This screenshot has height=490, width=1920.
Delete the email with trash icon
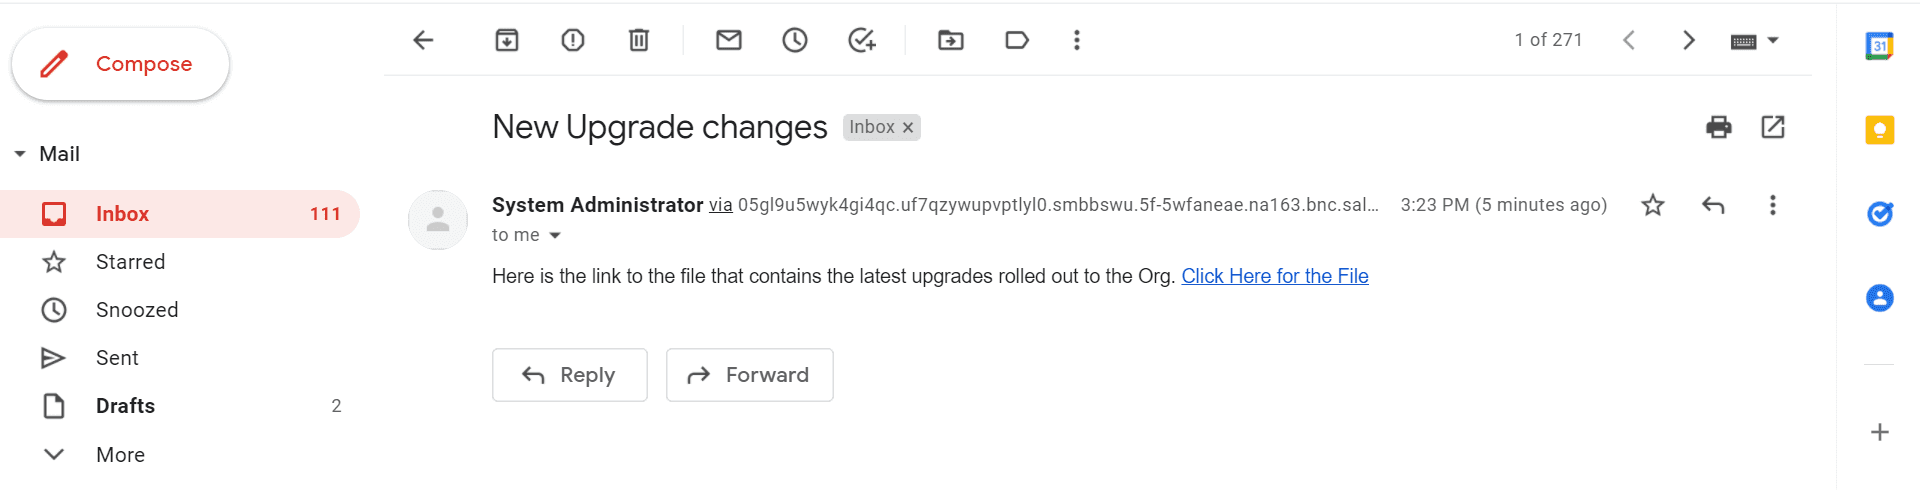[639, 40]
